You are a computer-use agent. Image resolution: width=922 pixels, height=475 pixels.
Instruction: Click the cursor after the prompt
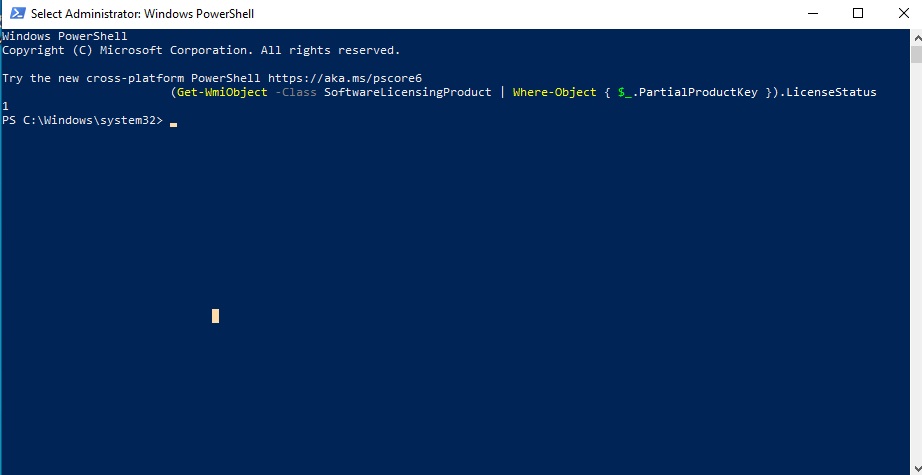(173, 123)
